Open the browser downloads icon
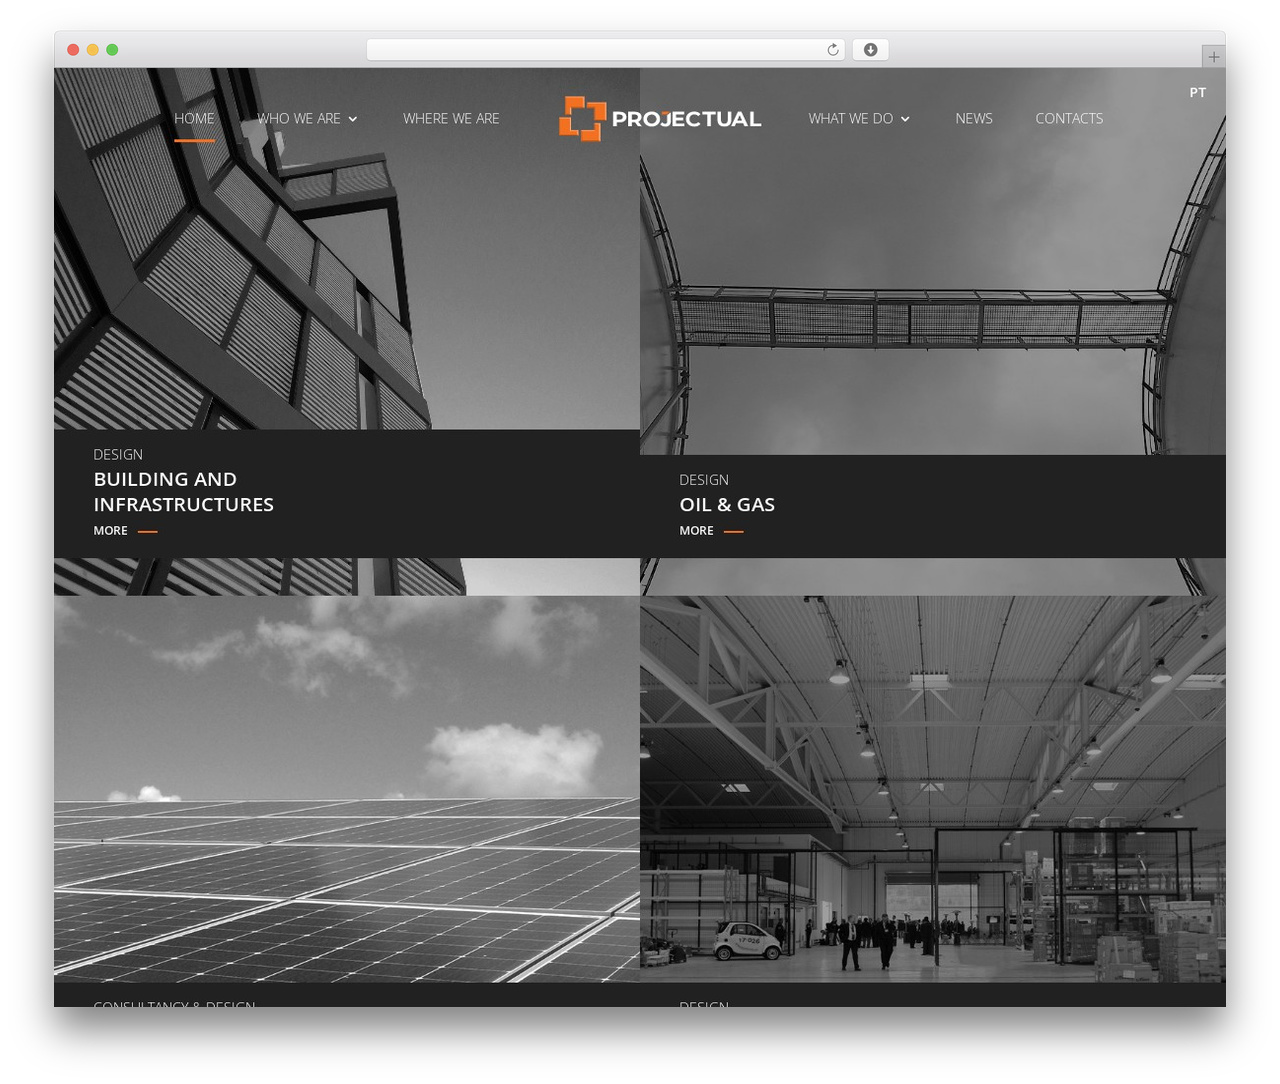Image resolution: width=1280 pixels, height=1084 pixels. point(871,50)
